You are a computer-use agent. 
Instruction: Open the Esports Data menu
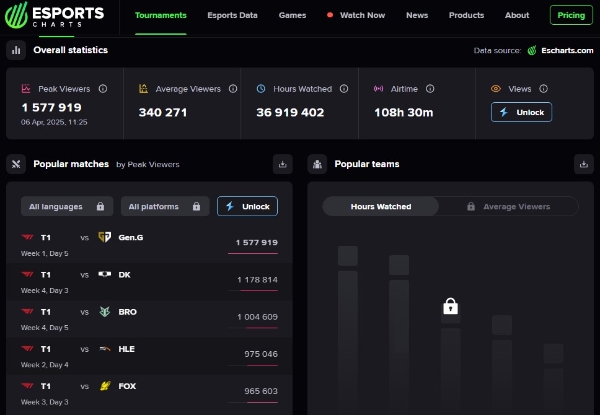coord(232,15)
